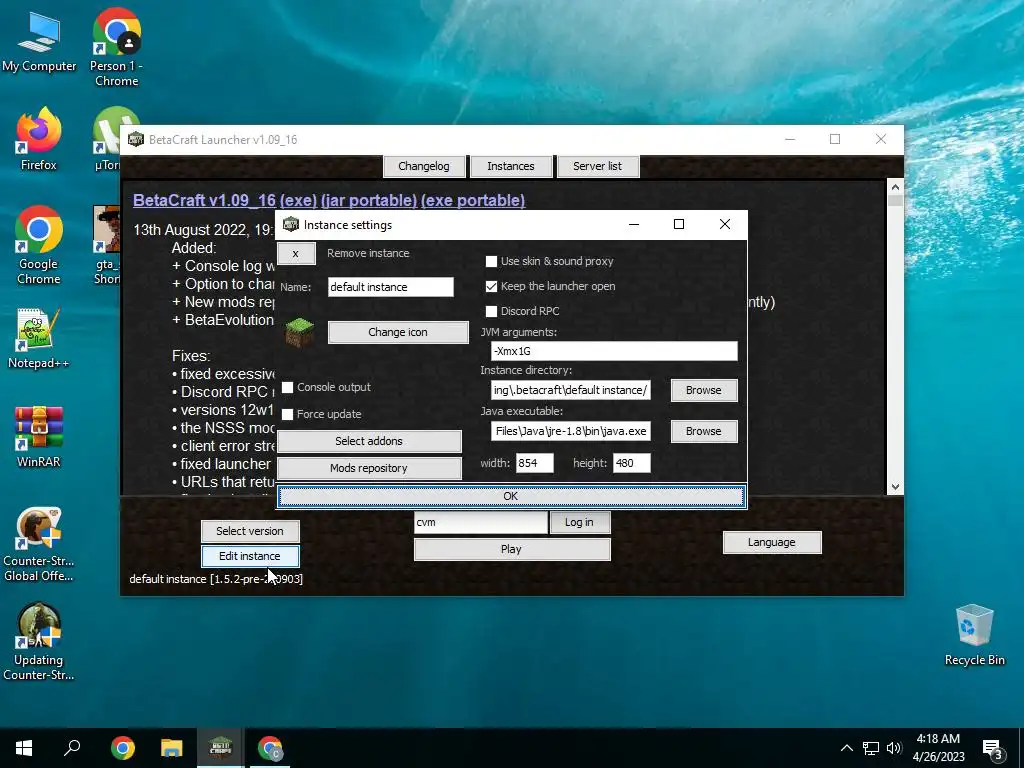Open Google Chrome desktop shortcut
Image resolution: width=1024 pixels, height=768 pixels.
pyautogui.click(x=39, y=245)
